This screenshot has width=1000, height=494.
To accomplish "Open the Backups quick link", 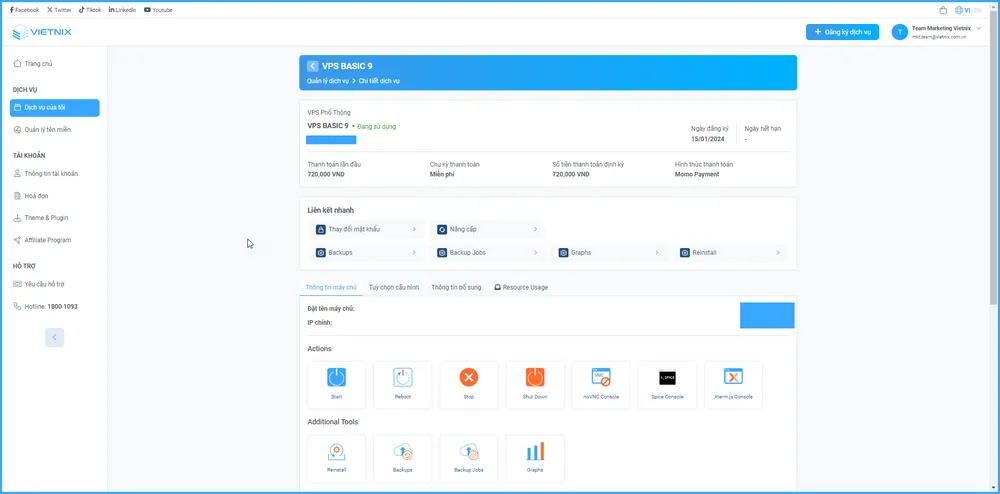I will pyautogui.click(x=366, y=252).
